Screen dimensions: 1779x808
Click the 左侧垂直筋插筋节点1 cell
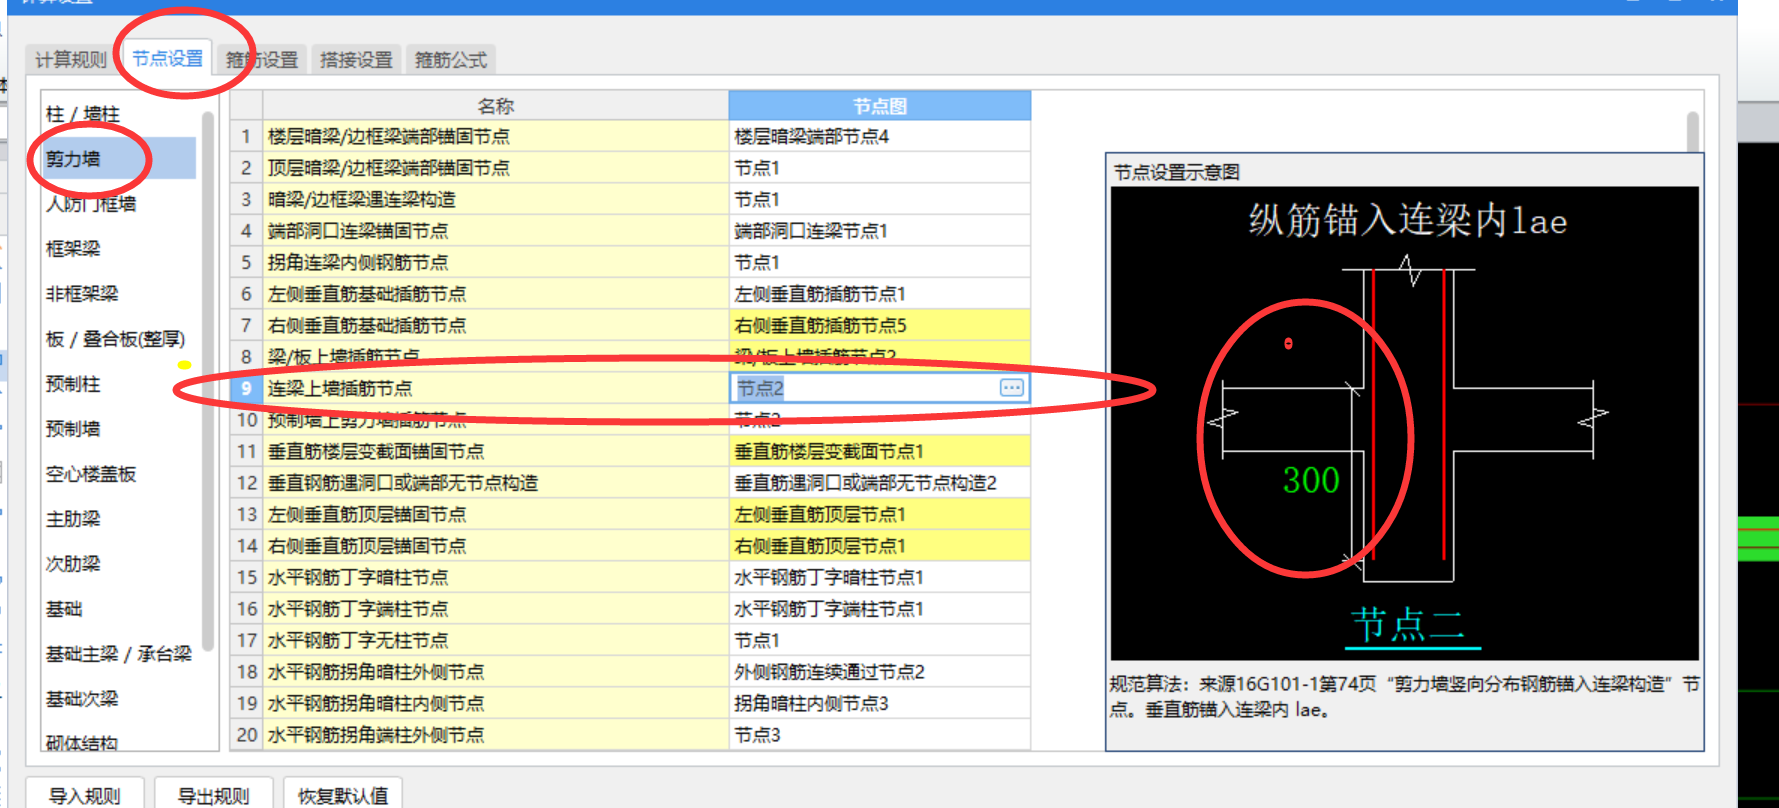880,294
